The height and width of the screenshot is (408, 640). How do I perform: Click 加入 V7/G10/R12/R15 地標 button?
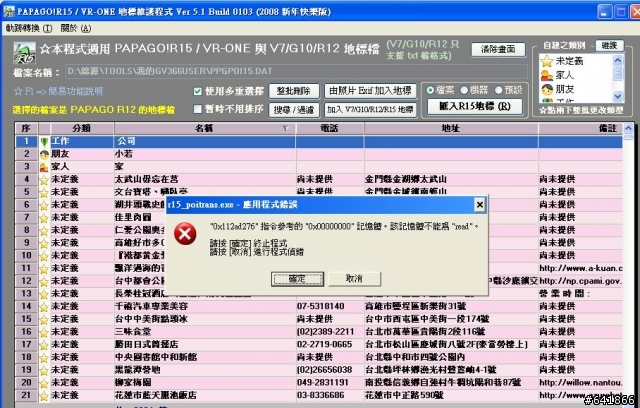pos(371,109)
